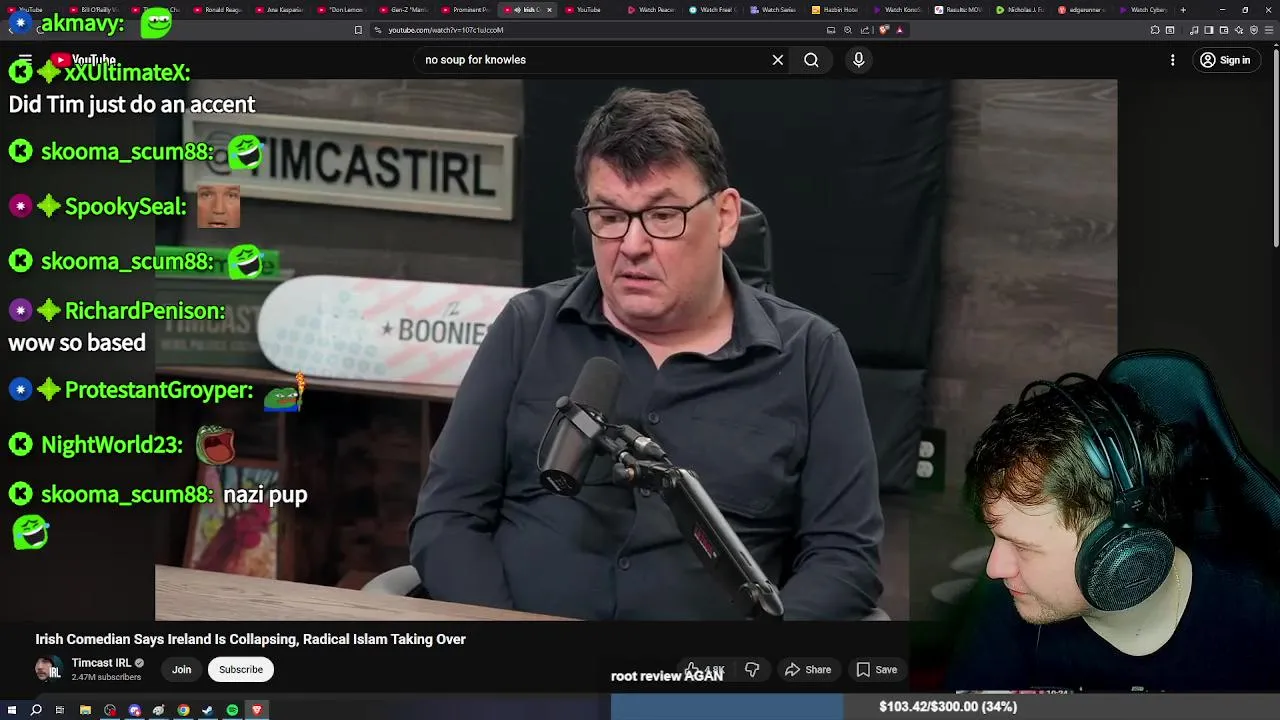Click the 2.47M subscribers count text
Screen dimensions: 1280x720
(x=106, y=677)
